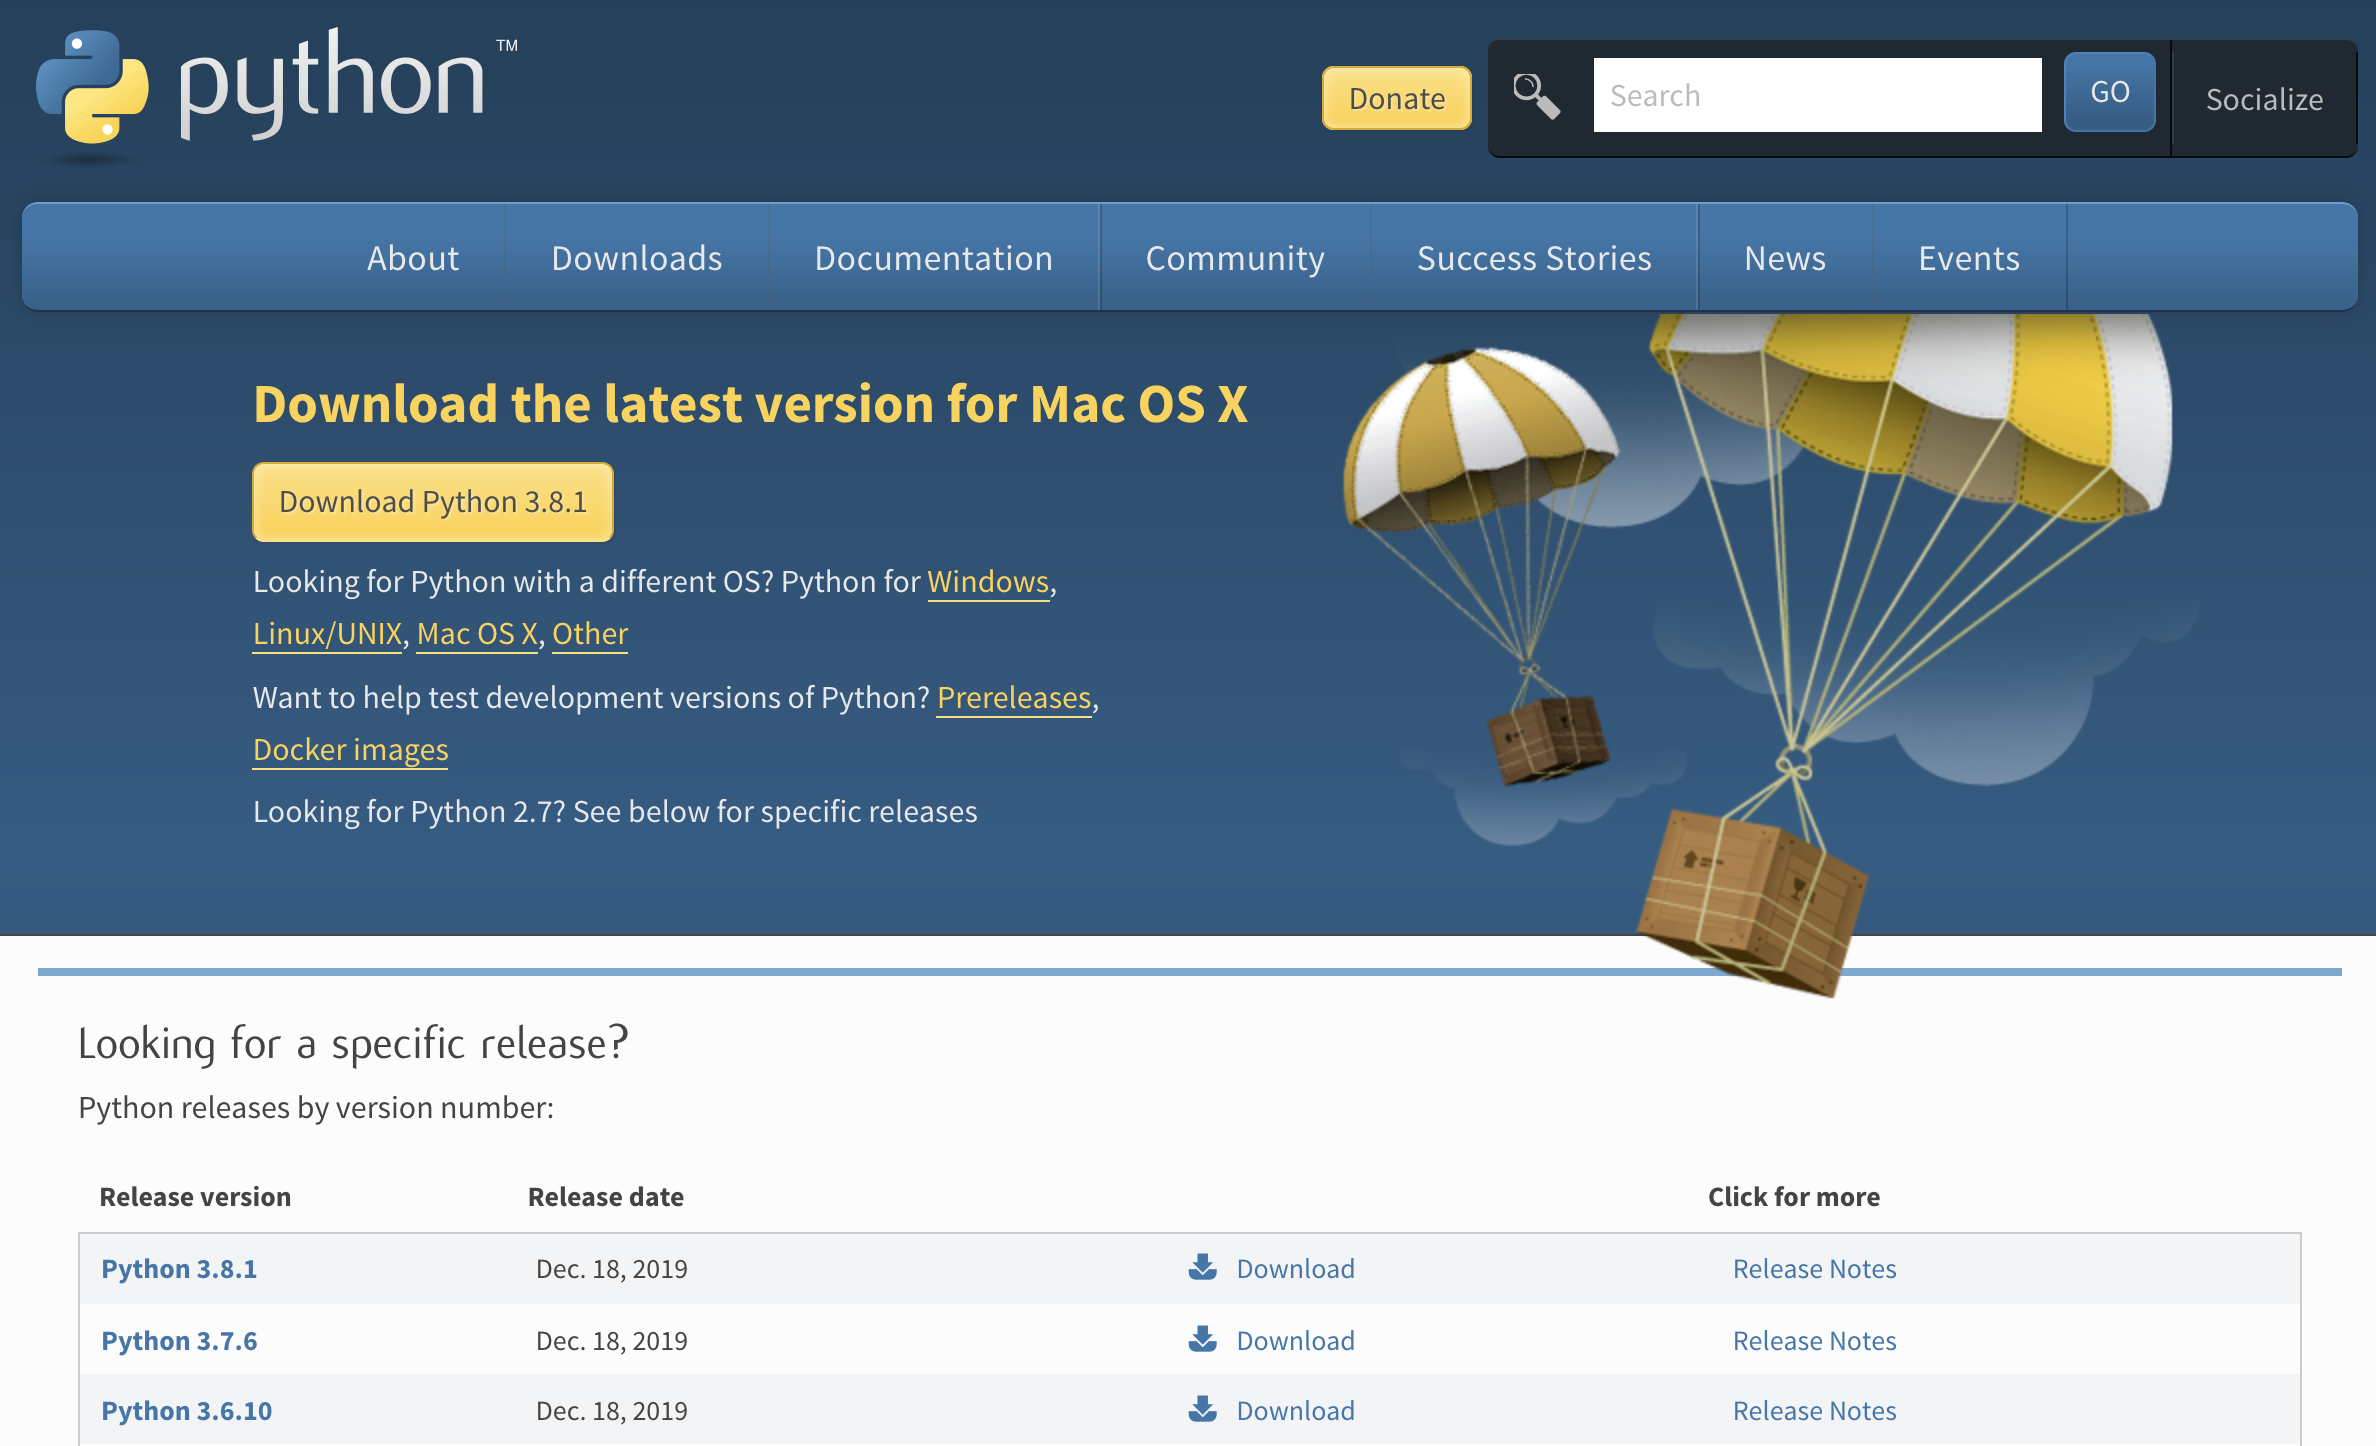This screenshot has height=1446, width=2376.
Task: Open the About menu
Action: pos(413,258)
